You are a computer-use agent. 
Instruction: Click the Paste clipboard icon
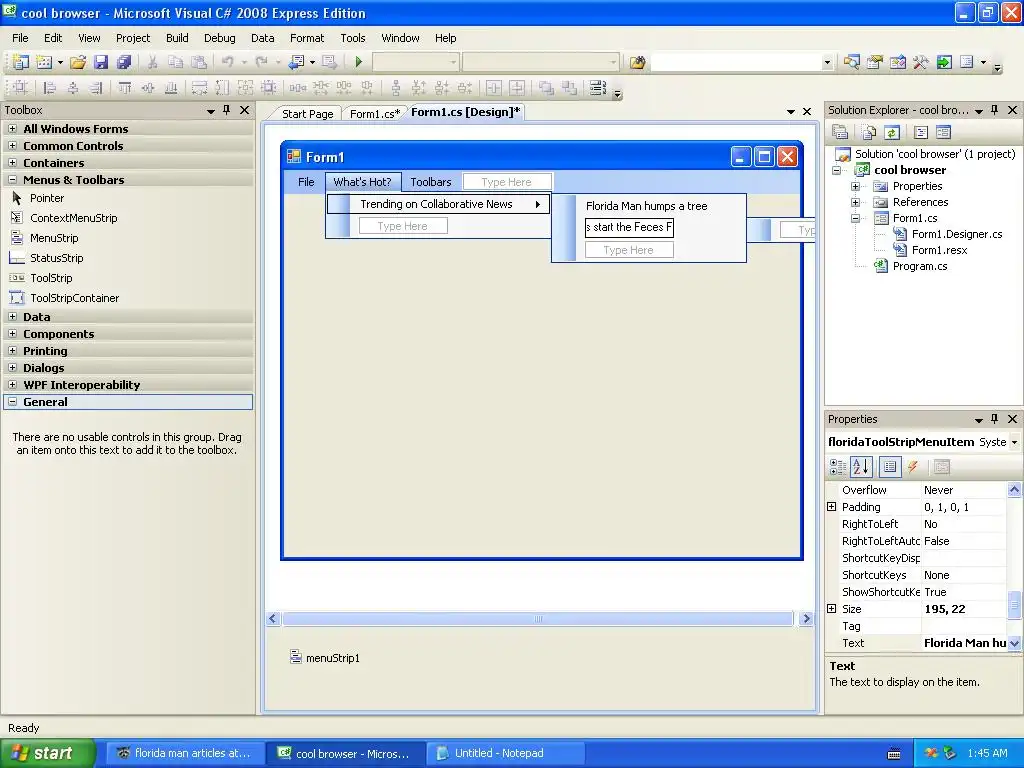199,62
